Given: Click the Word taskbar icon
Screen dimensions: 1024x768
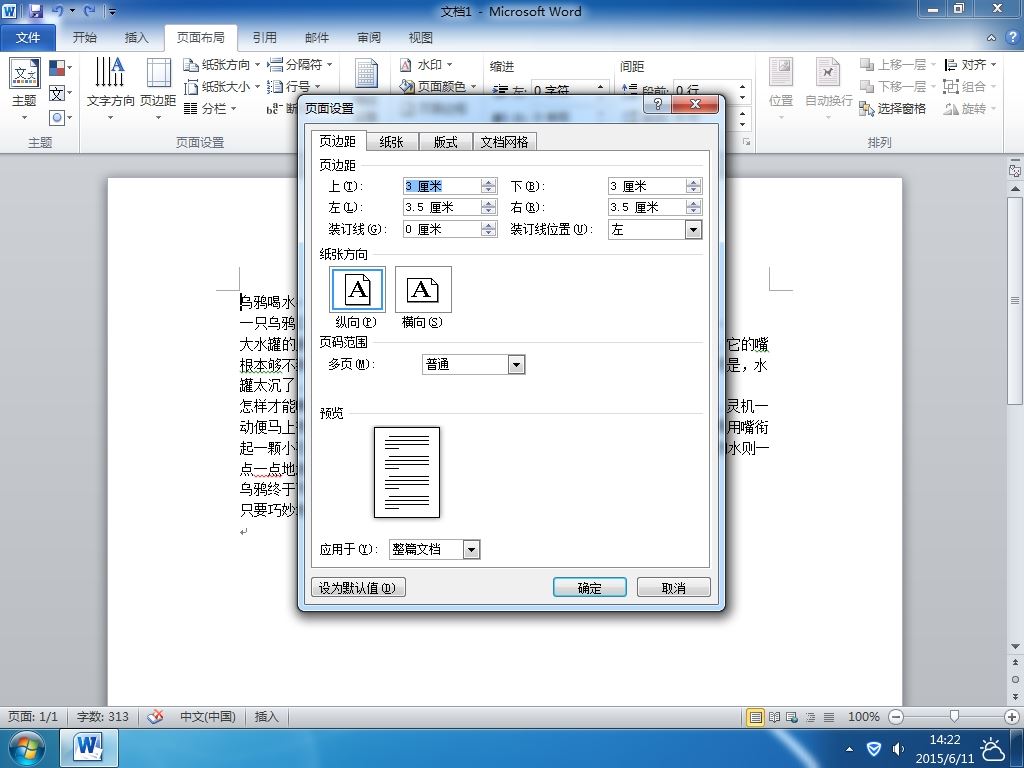Looking at the screenshot, I should tap(89, 748).
